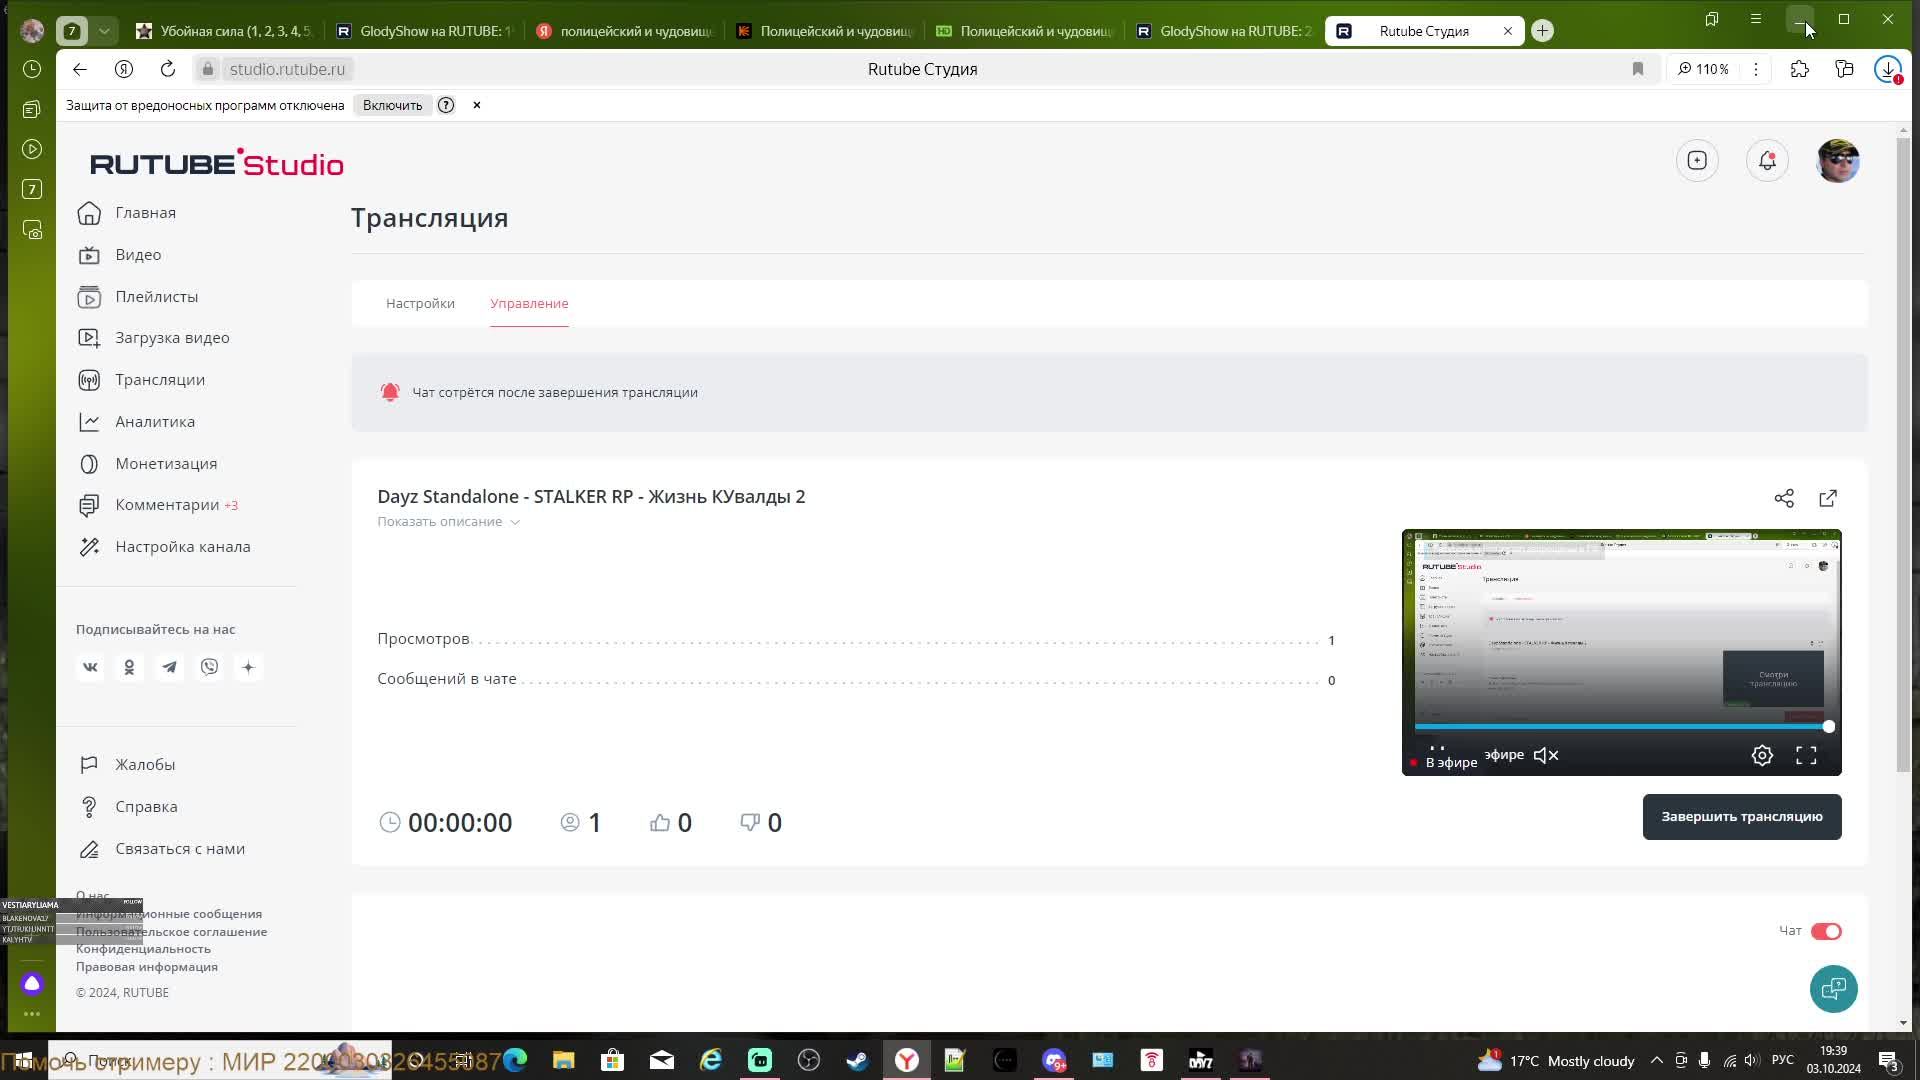
Task: Open Steam from the taskbar
Action: point(858,1061)
